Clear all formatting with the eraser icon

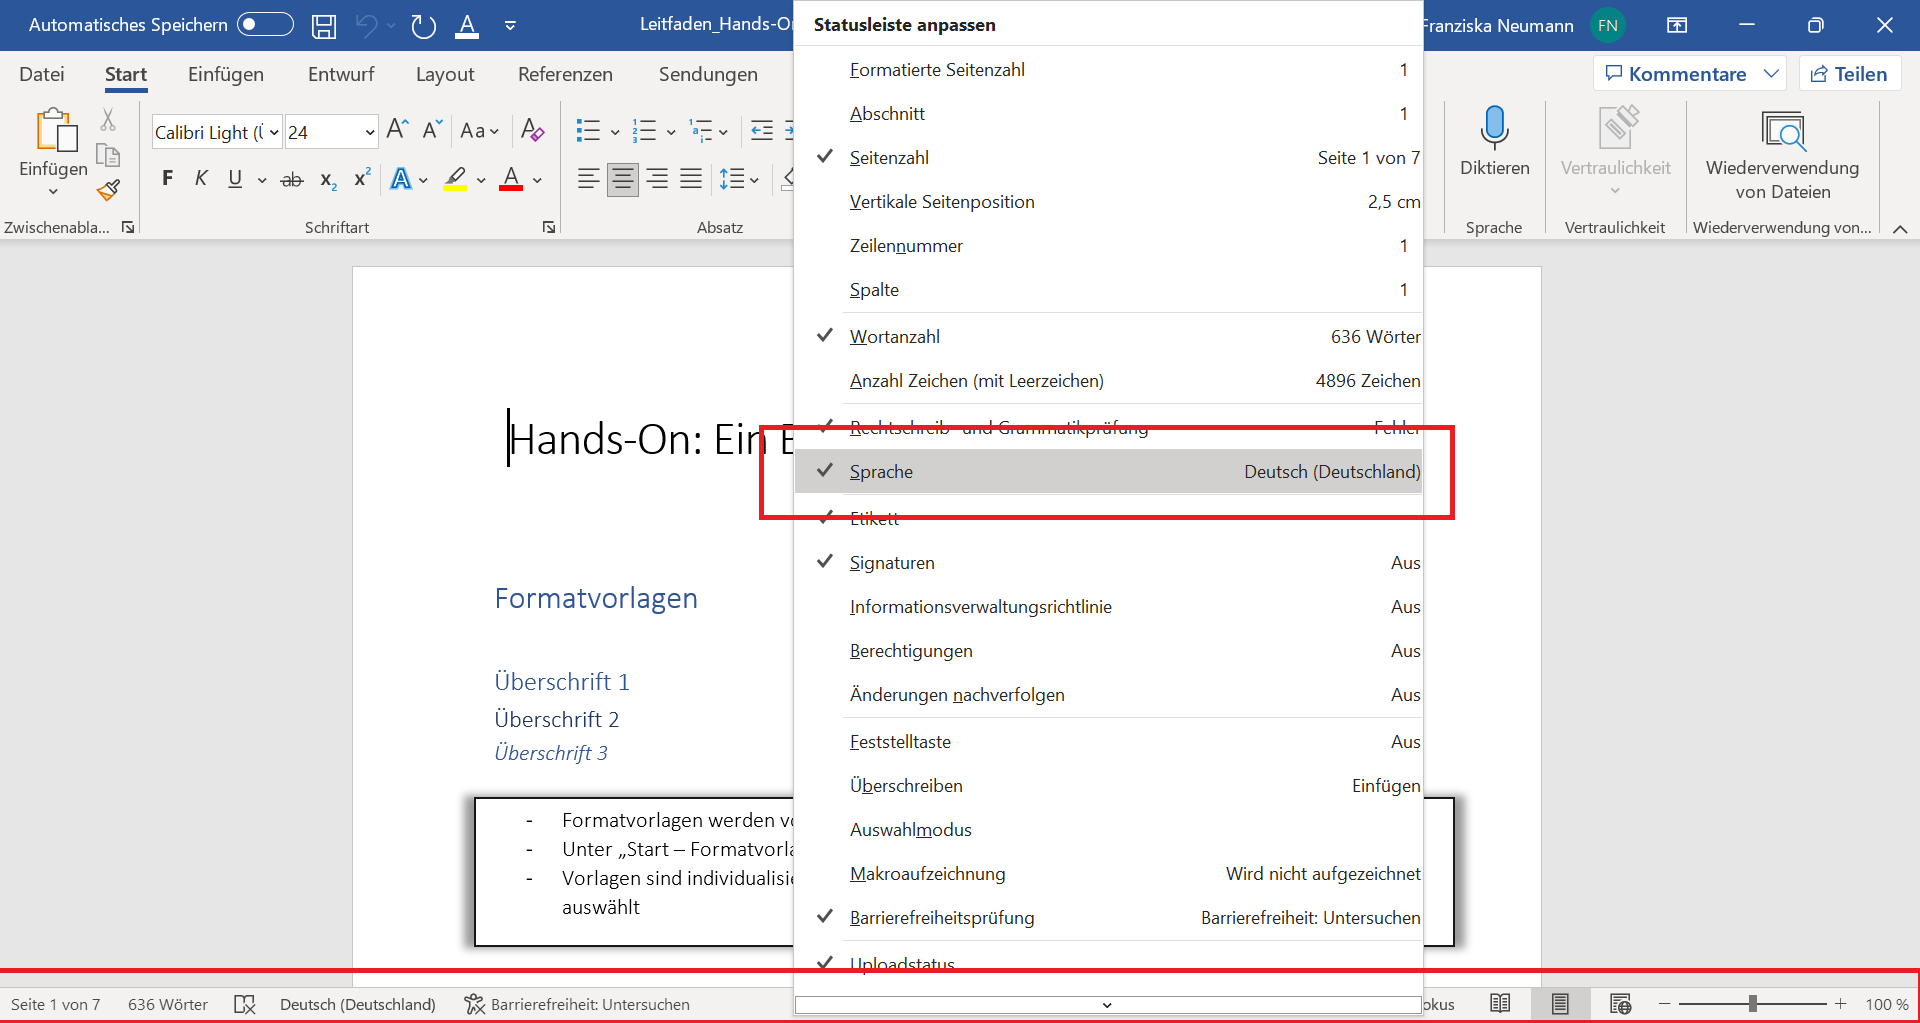532,131
